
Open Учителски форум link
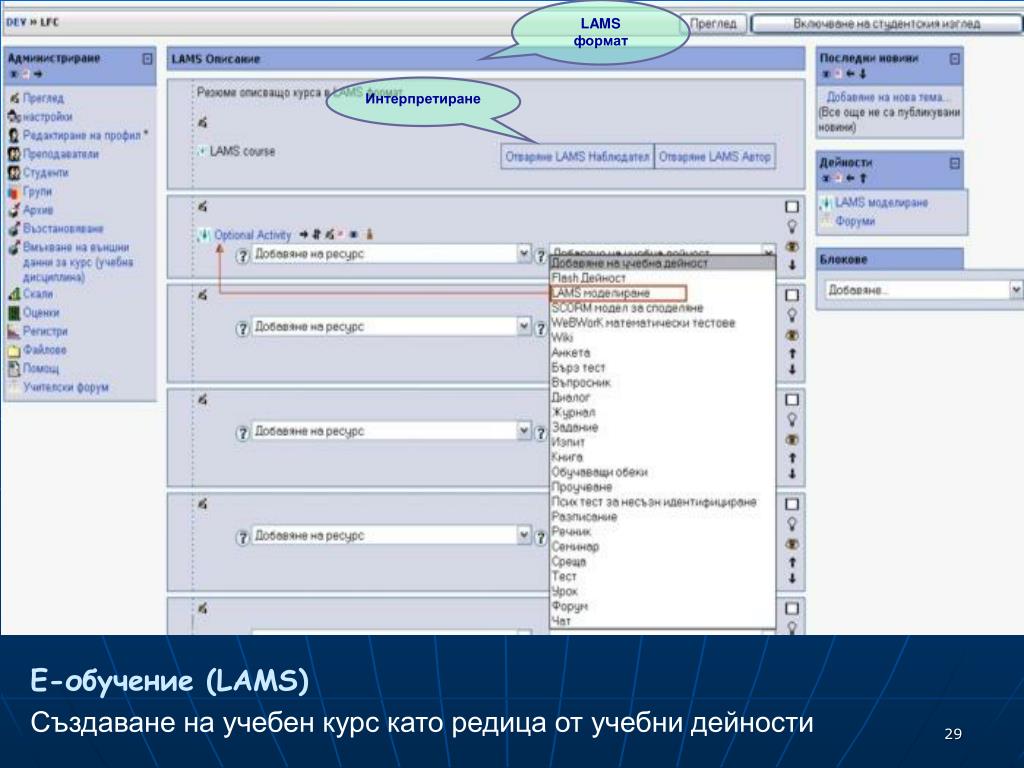pyautogui.click(x=66, y=387)
